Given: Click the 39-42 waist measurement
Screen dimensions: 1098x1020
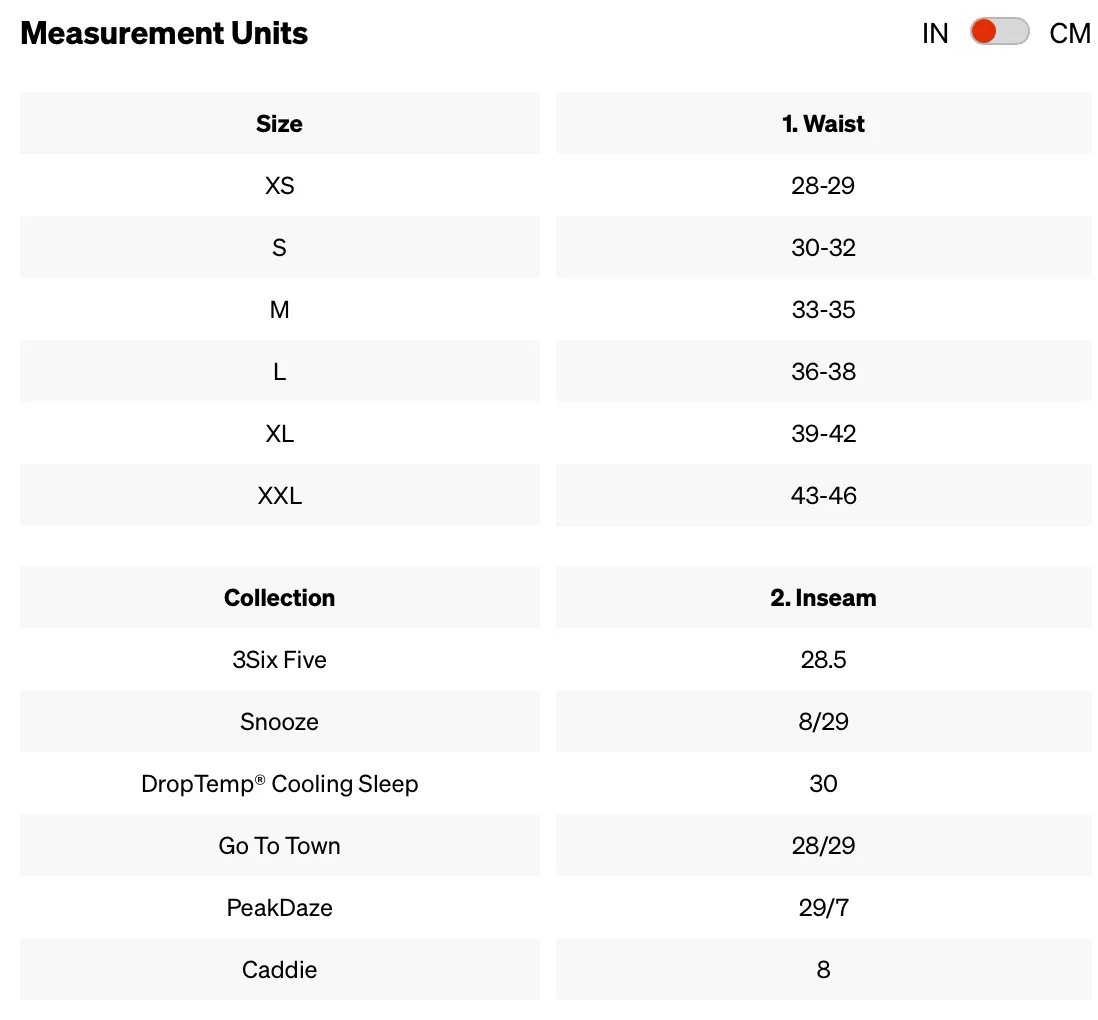Looking at the screenshot, I should click(823, 434).
